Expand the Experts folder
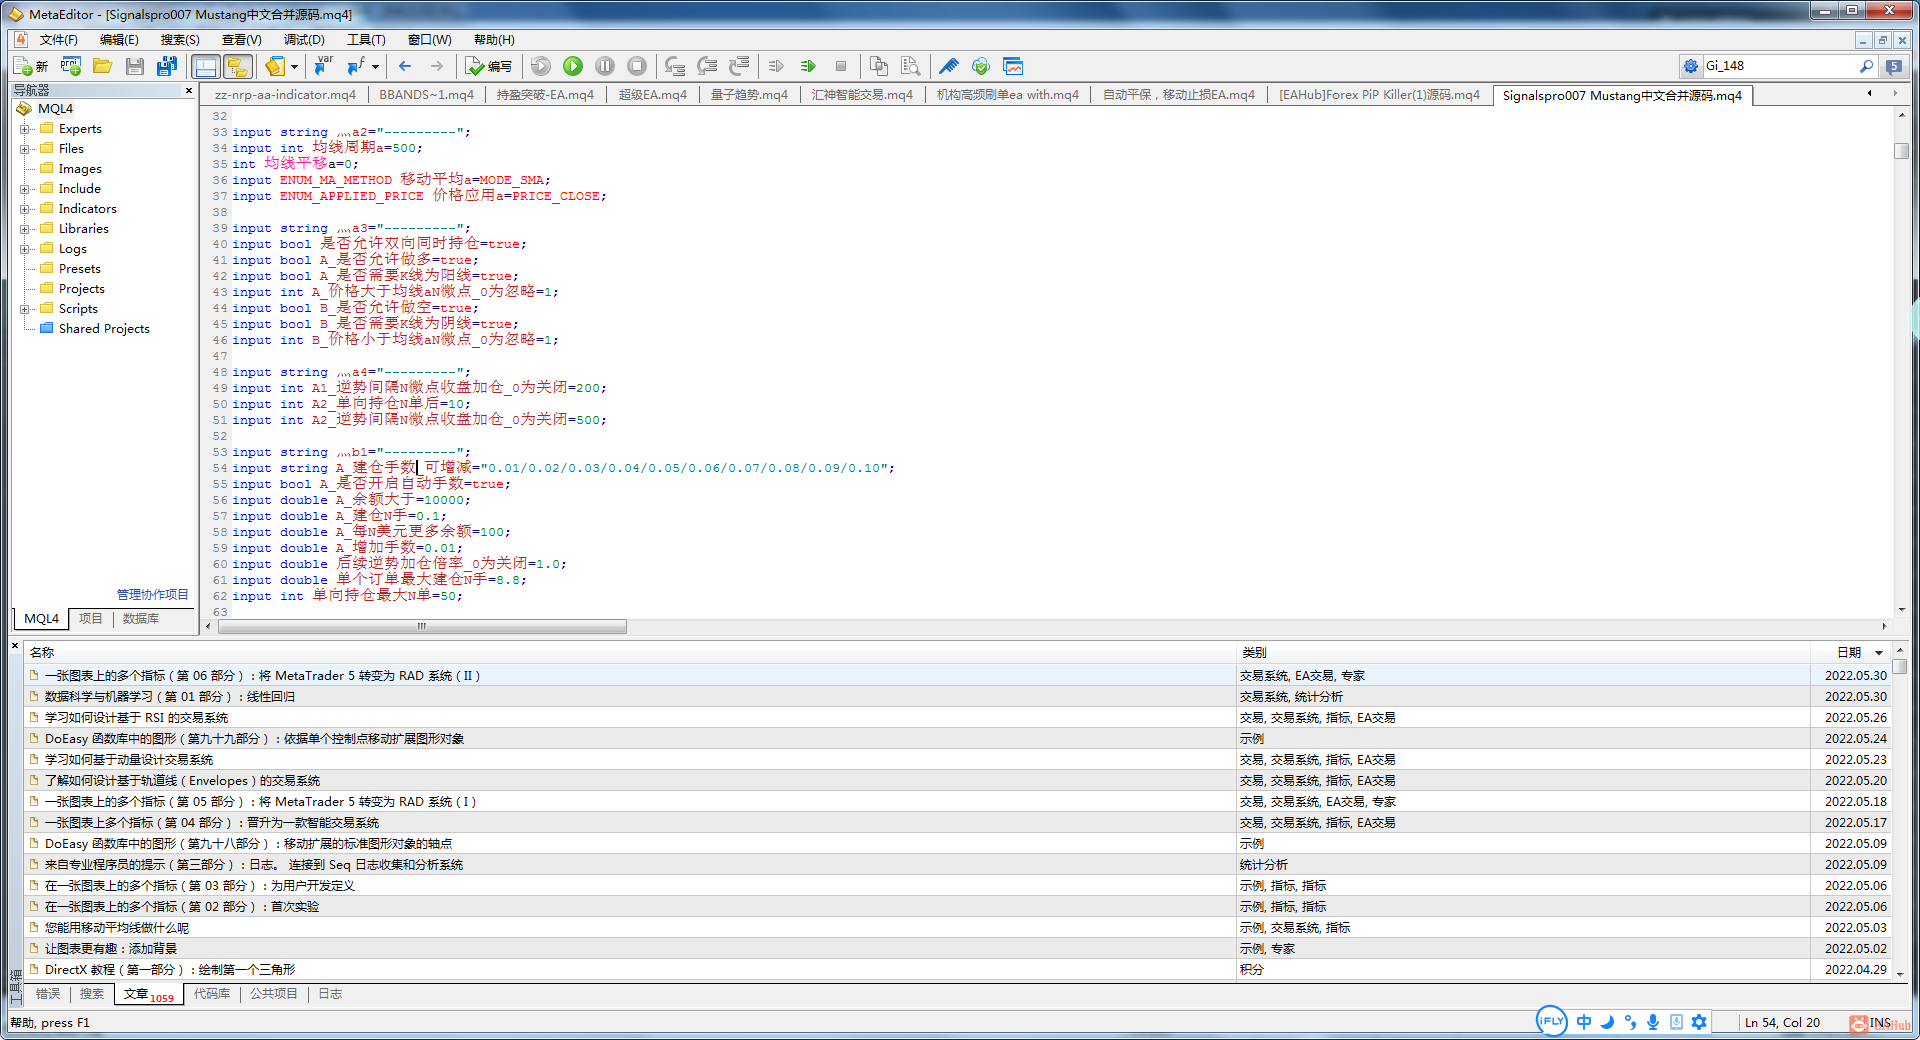The image size is (1920, 1040). [x=25, y=129]
